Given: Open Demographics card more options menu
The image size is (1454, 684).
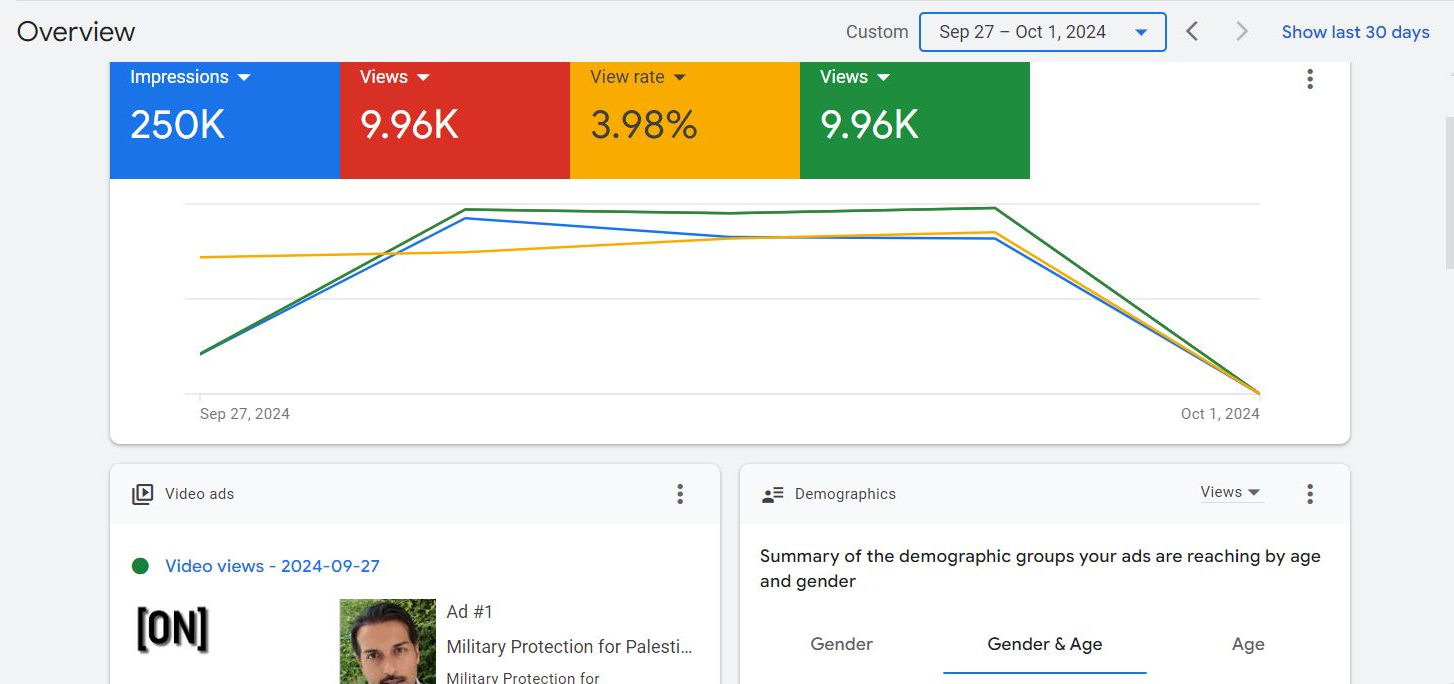Looking at the screenshot, I should pos(1309,494).
